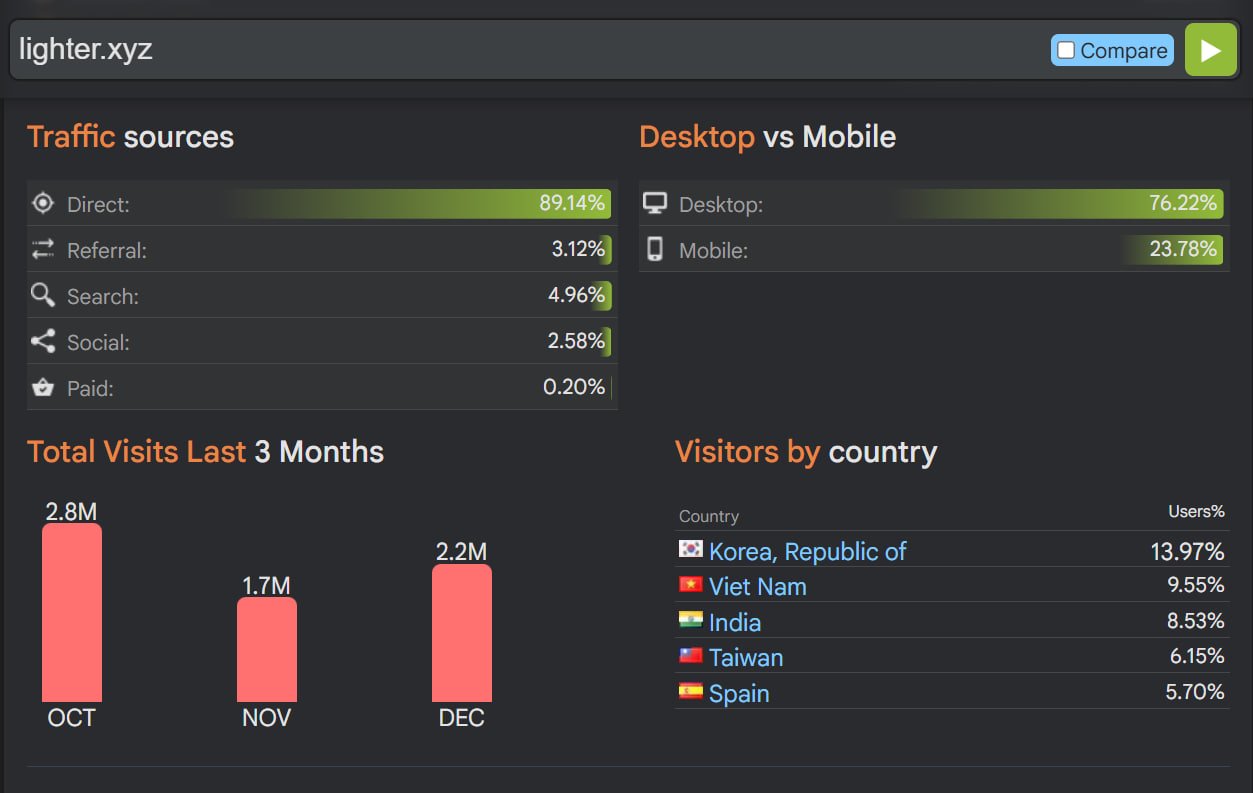Click the South Korea flag icon
This screenshot has height=793, width=1253.
point(690,549)
